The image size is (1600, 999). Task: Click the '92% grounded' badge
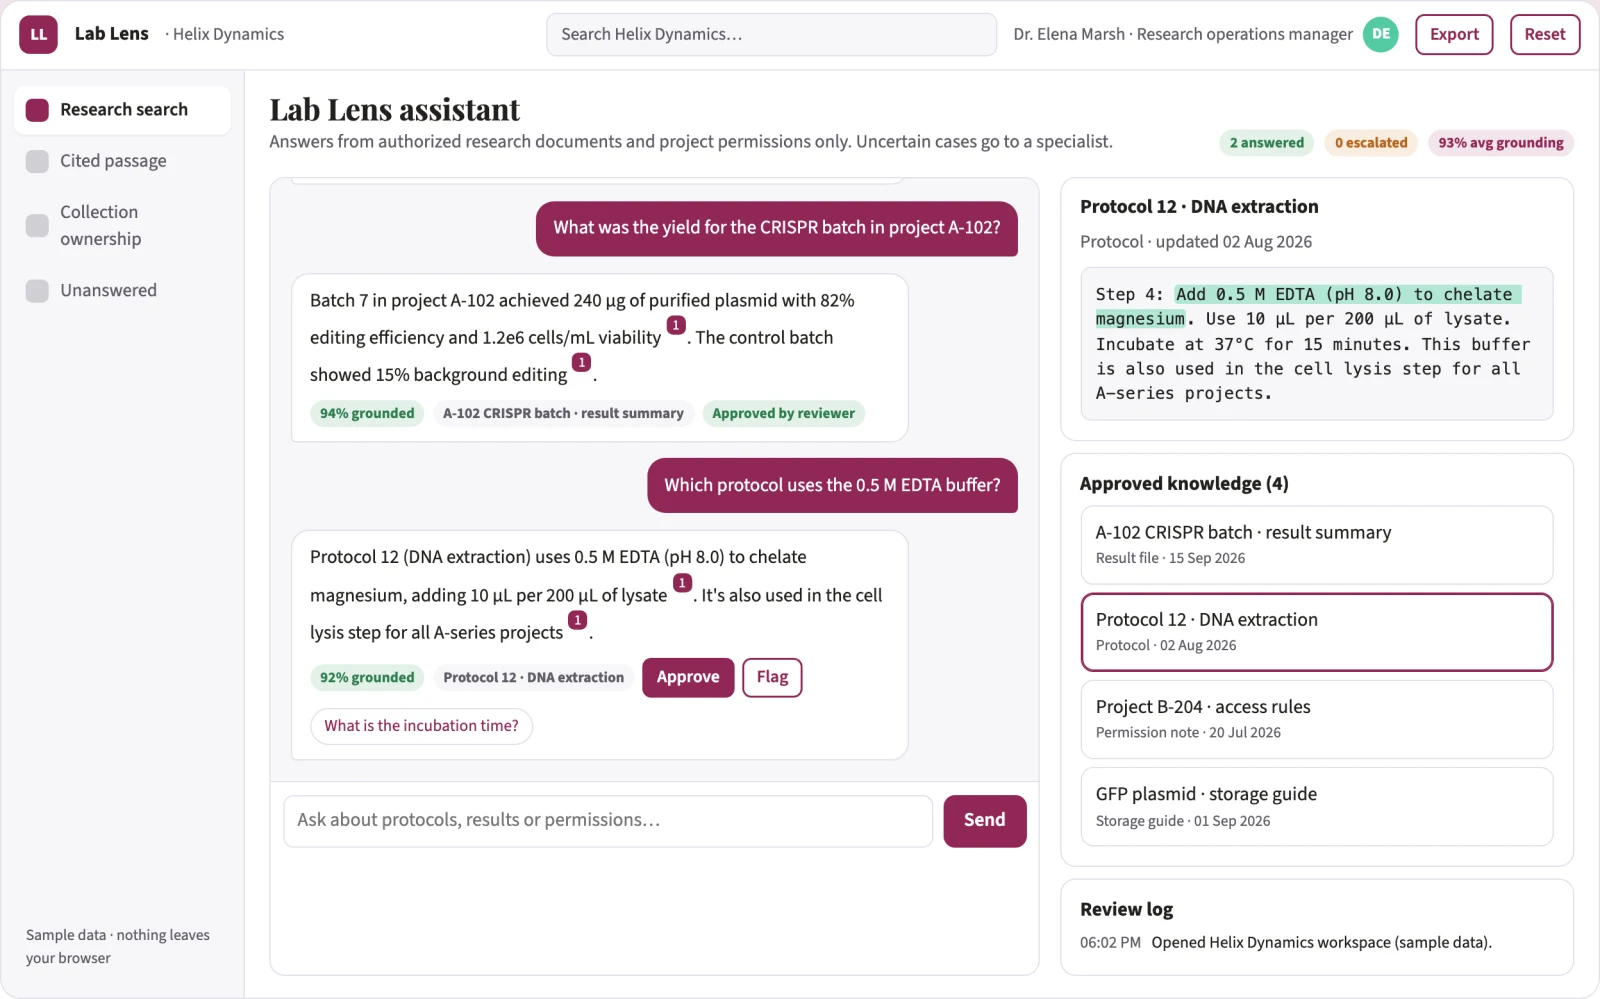367,677
